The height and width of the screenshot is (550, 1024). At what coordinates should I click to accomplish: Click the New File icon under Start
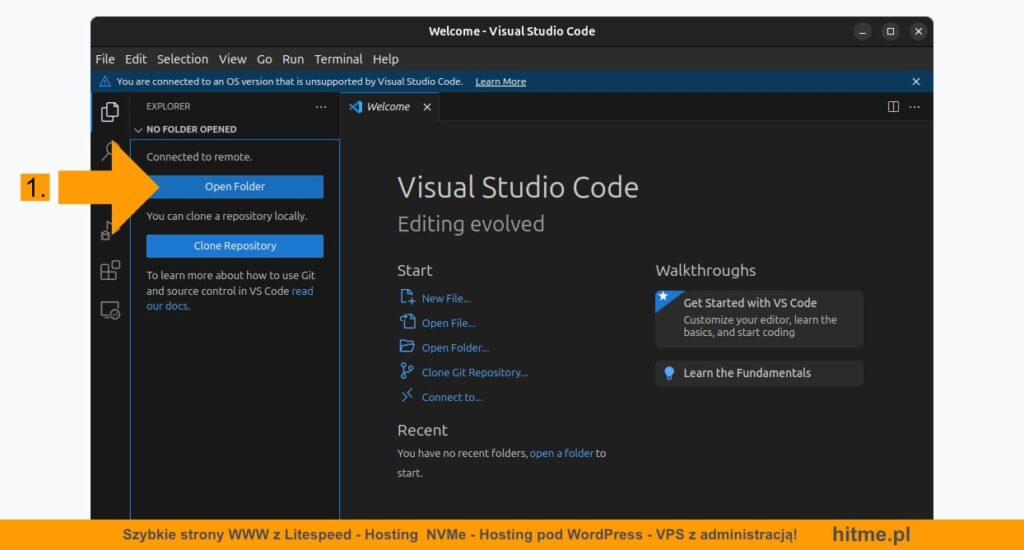407,297
